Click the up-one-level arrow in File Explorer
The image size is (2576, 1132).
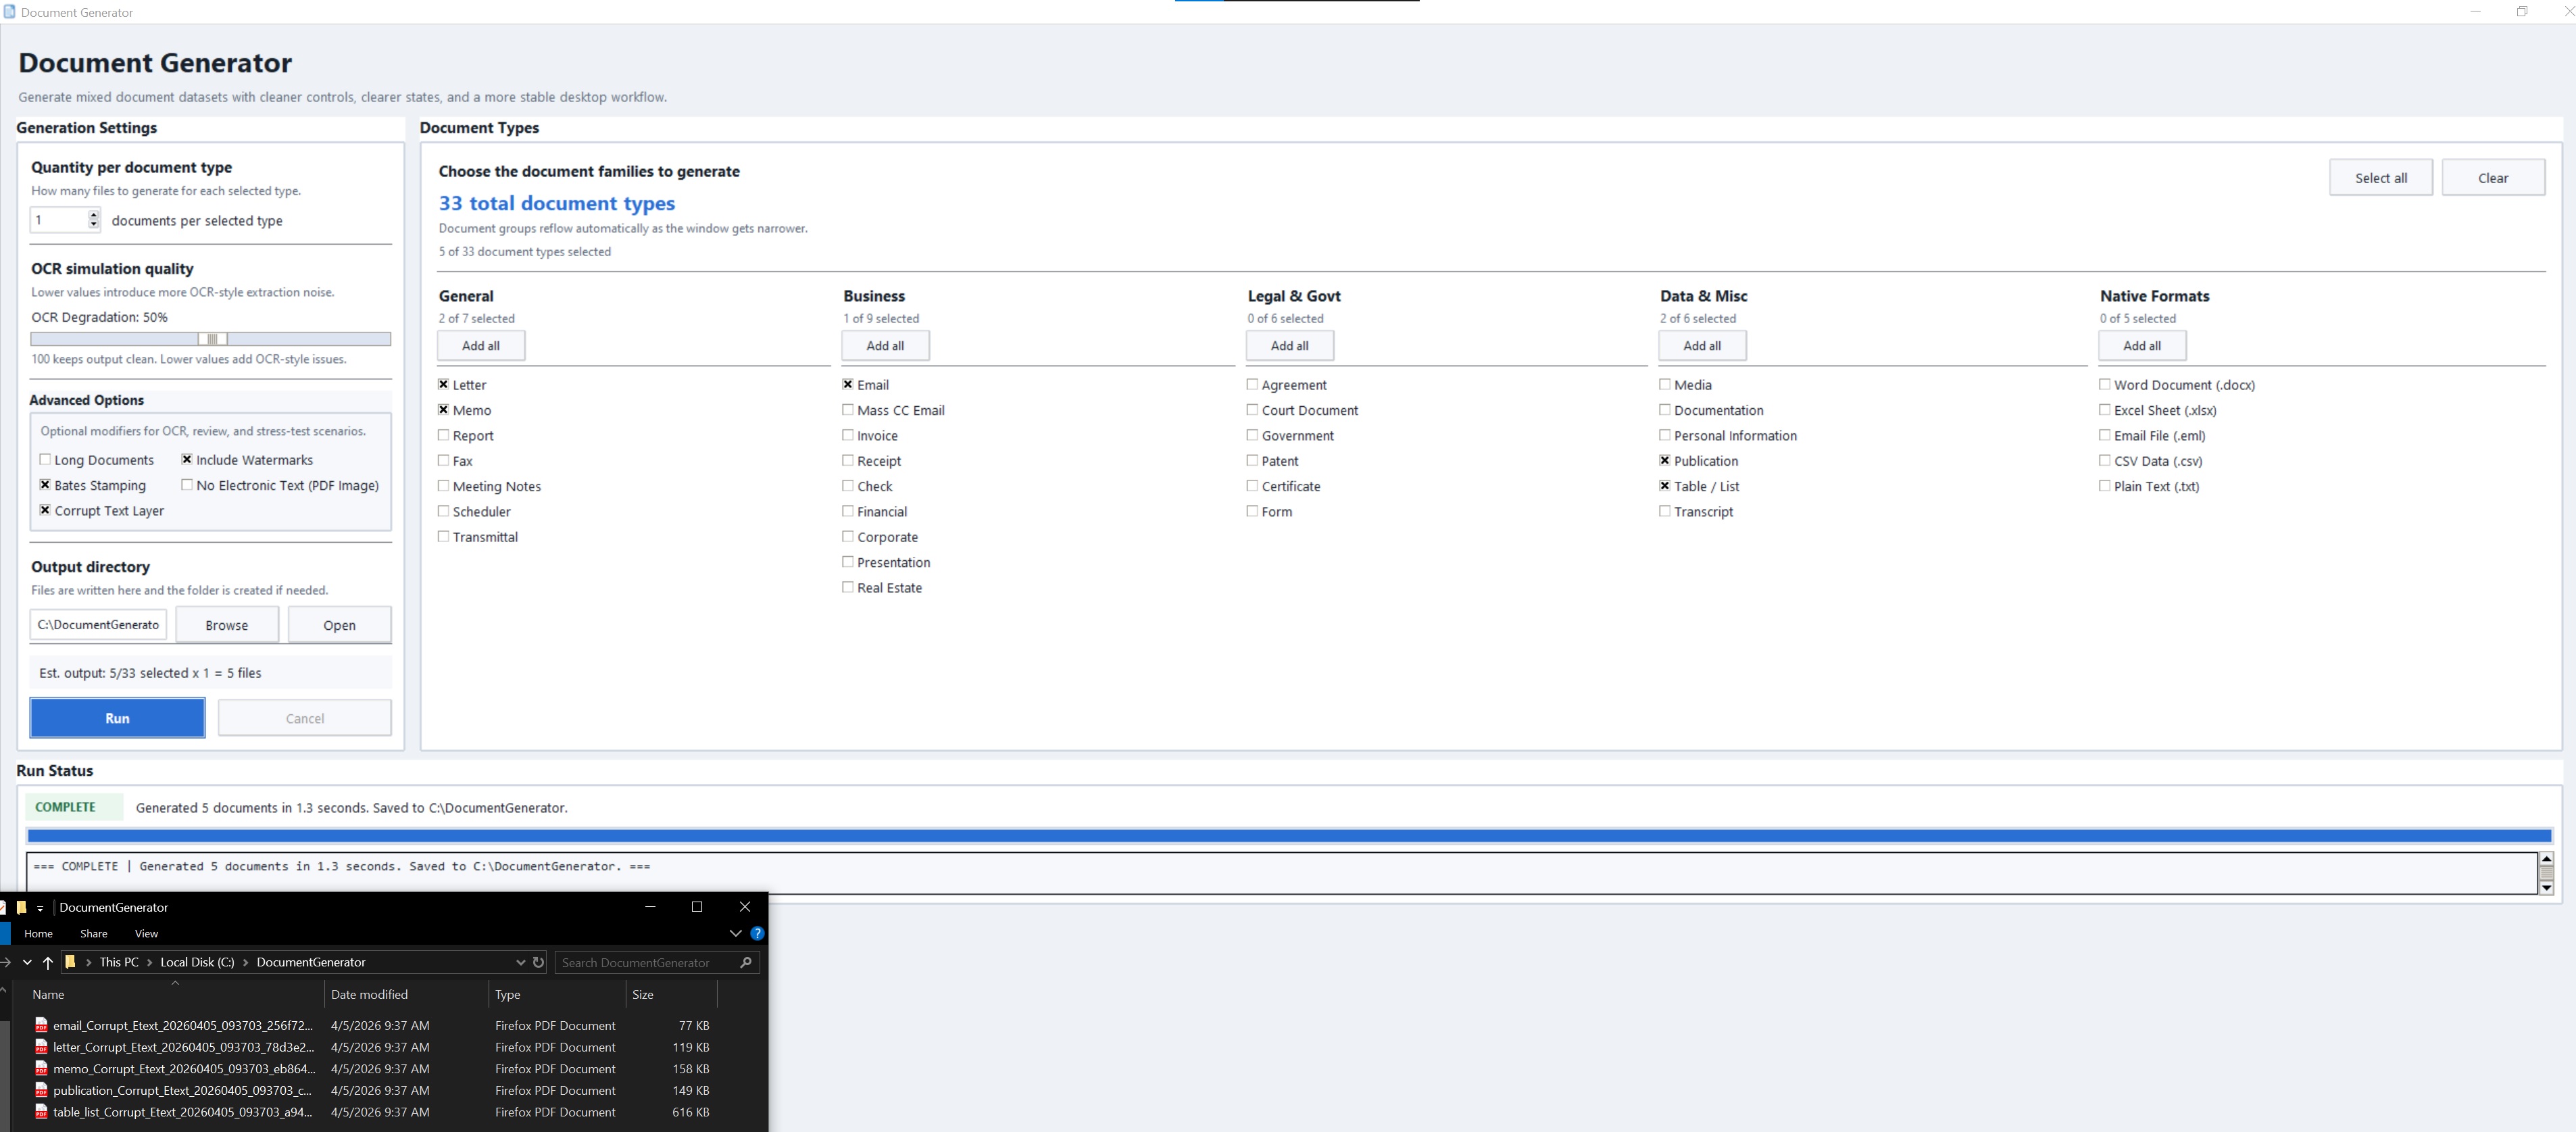48,962
